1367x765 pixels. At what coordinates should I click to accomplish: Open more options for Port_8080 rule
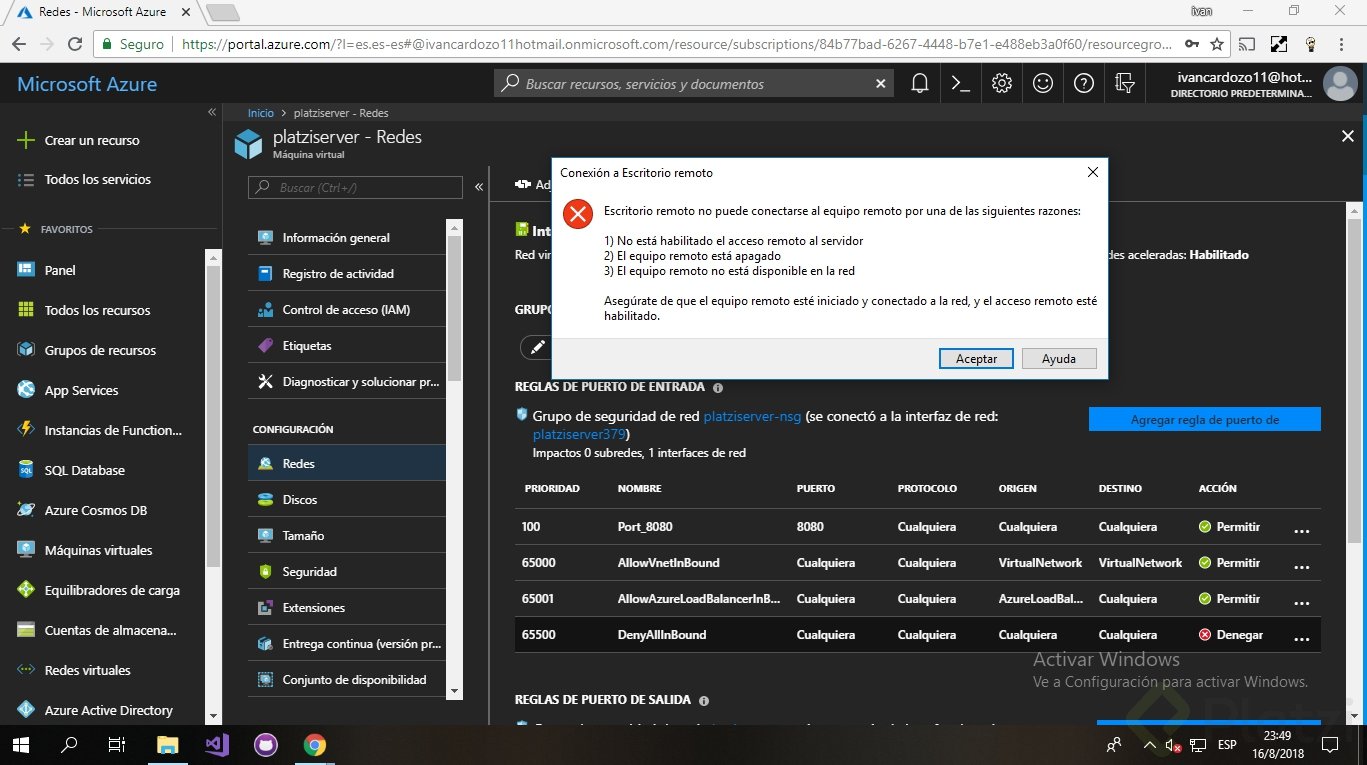pyautogui.click(x=1301, y=530)
